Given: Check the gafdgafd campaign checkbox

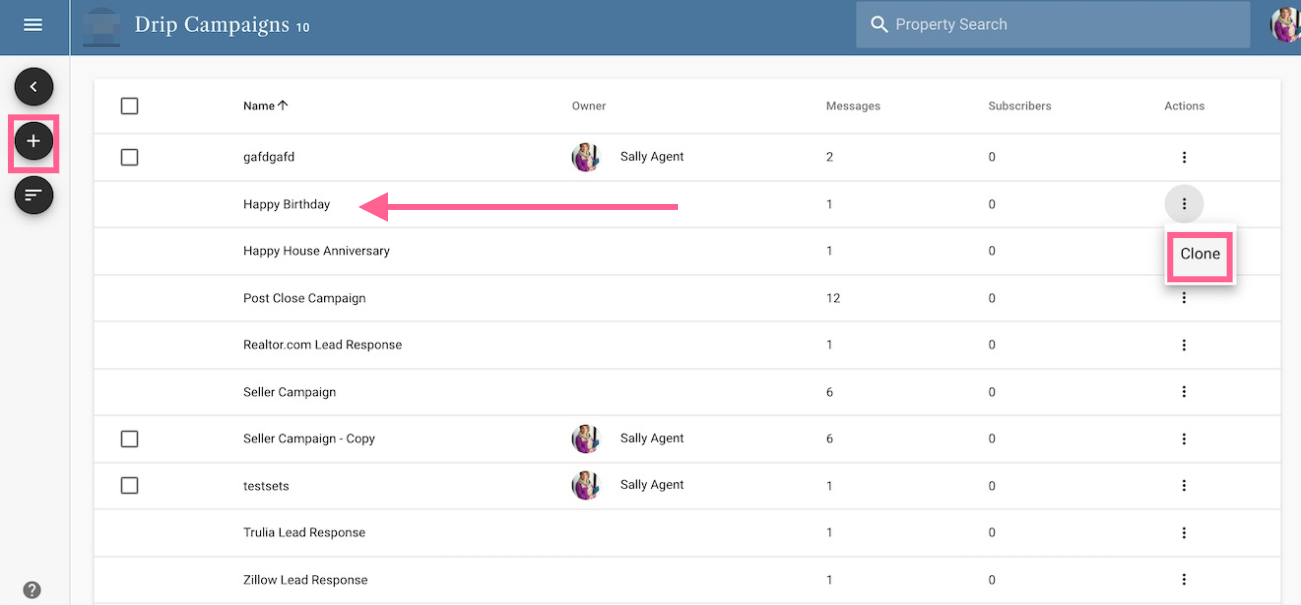Looking at the screenshot, I should click(129, 157).
